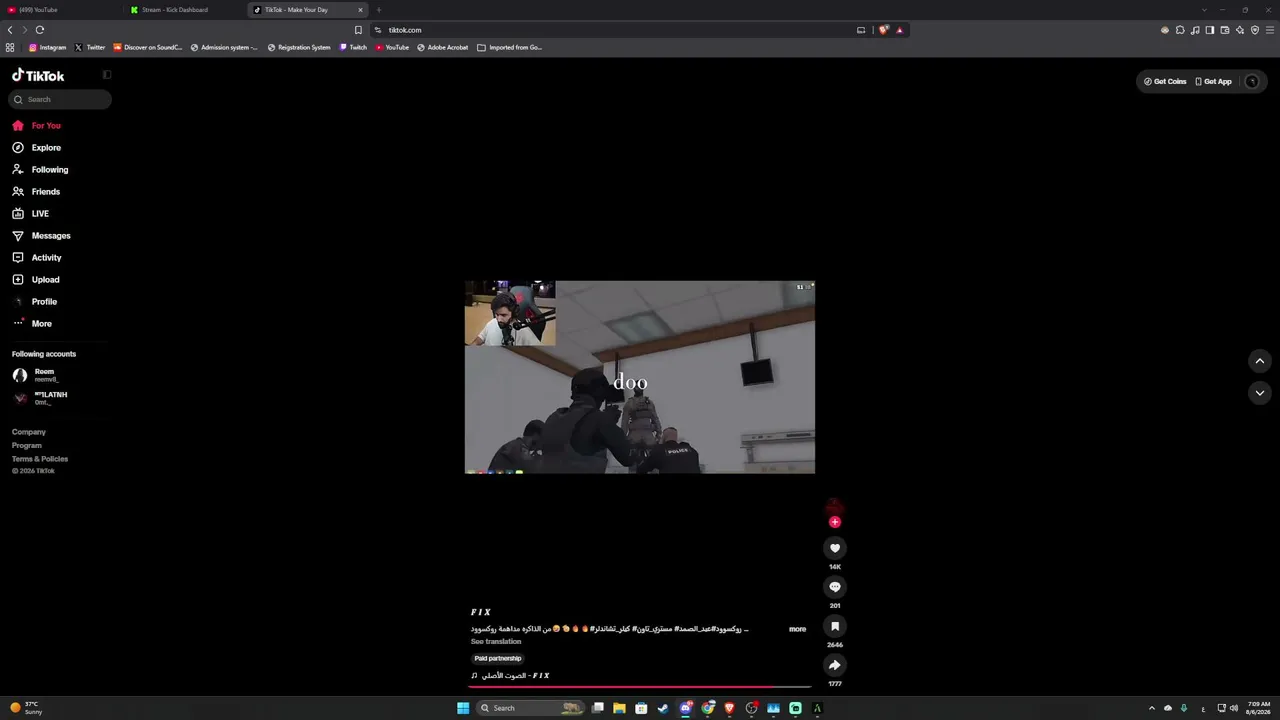The image size is (1280, 720).
Task: Expand the Program footer section
Action: click(27, 445)
